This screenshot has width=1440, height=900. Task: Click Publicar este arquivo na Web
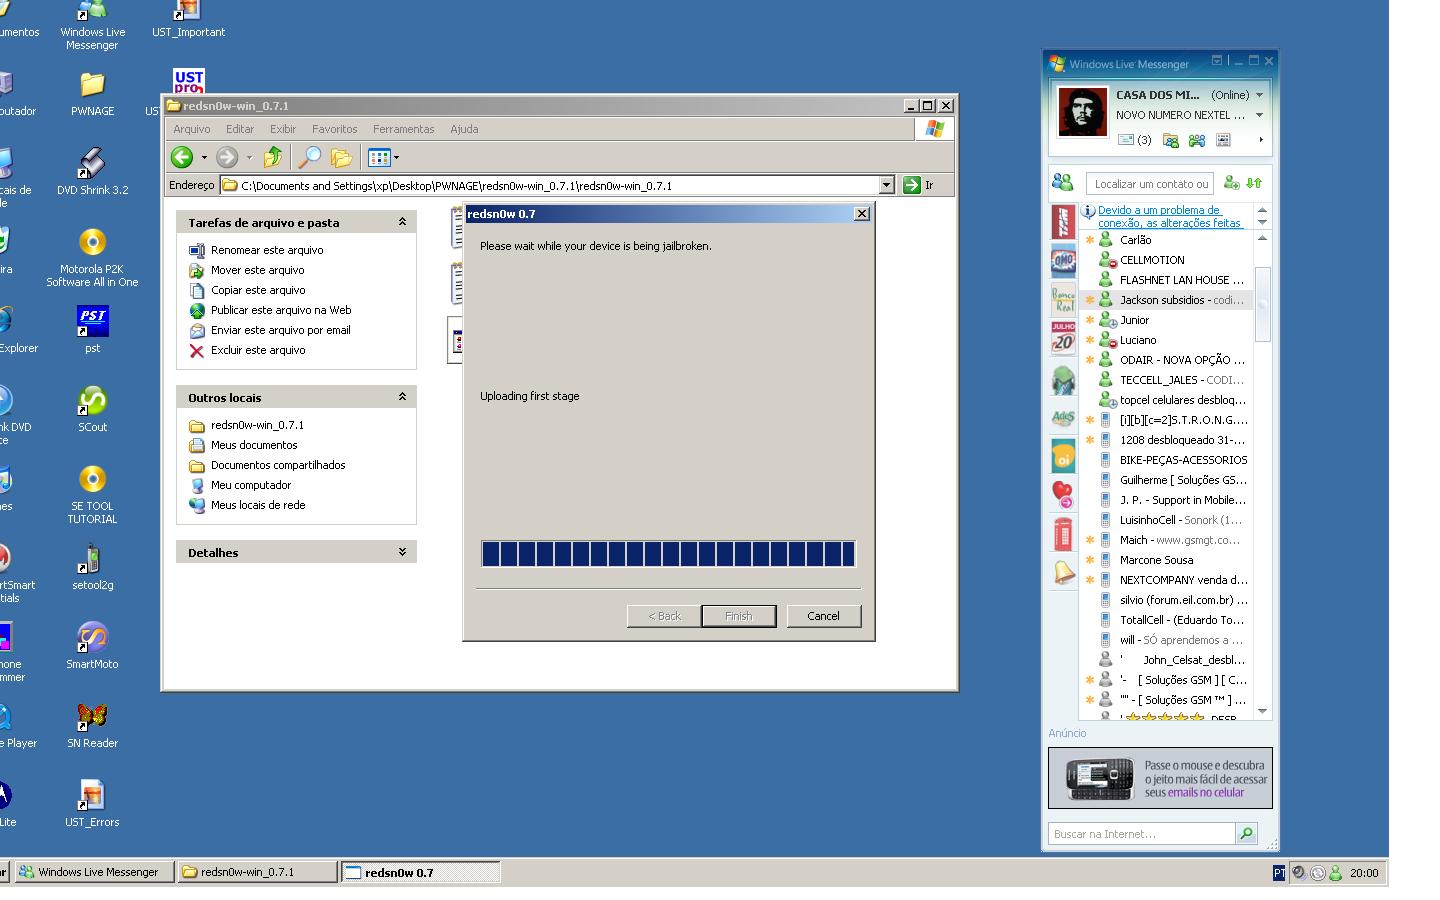coord(281,310)
